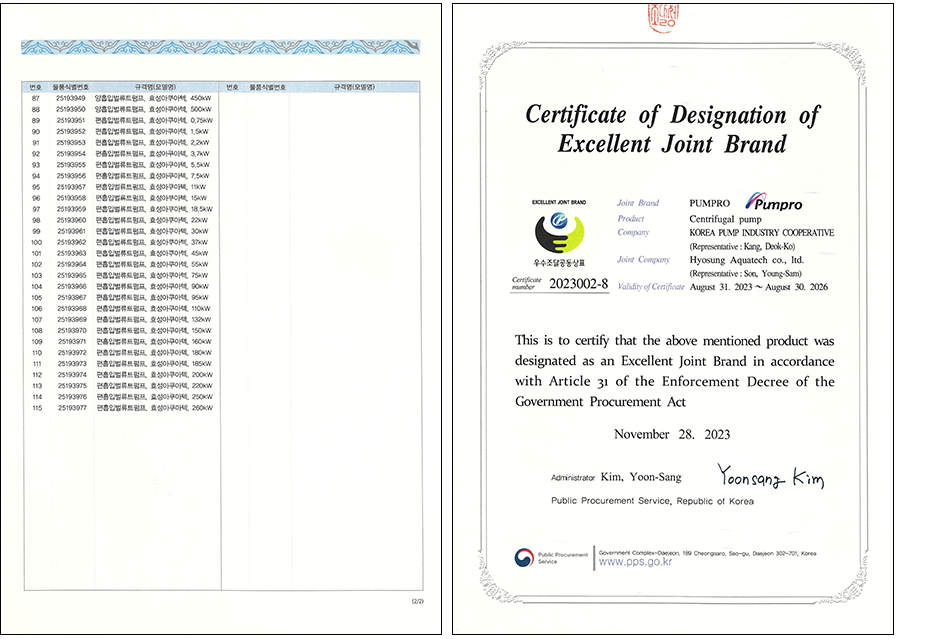Click the '번호' header of left column
The width and height of the screenshot is (936, 639).
[x=36, y=87]
